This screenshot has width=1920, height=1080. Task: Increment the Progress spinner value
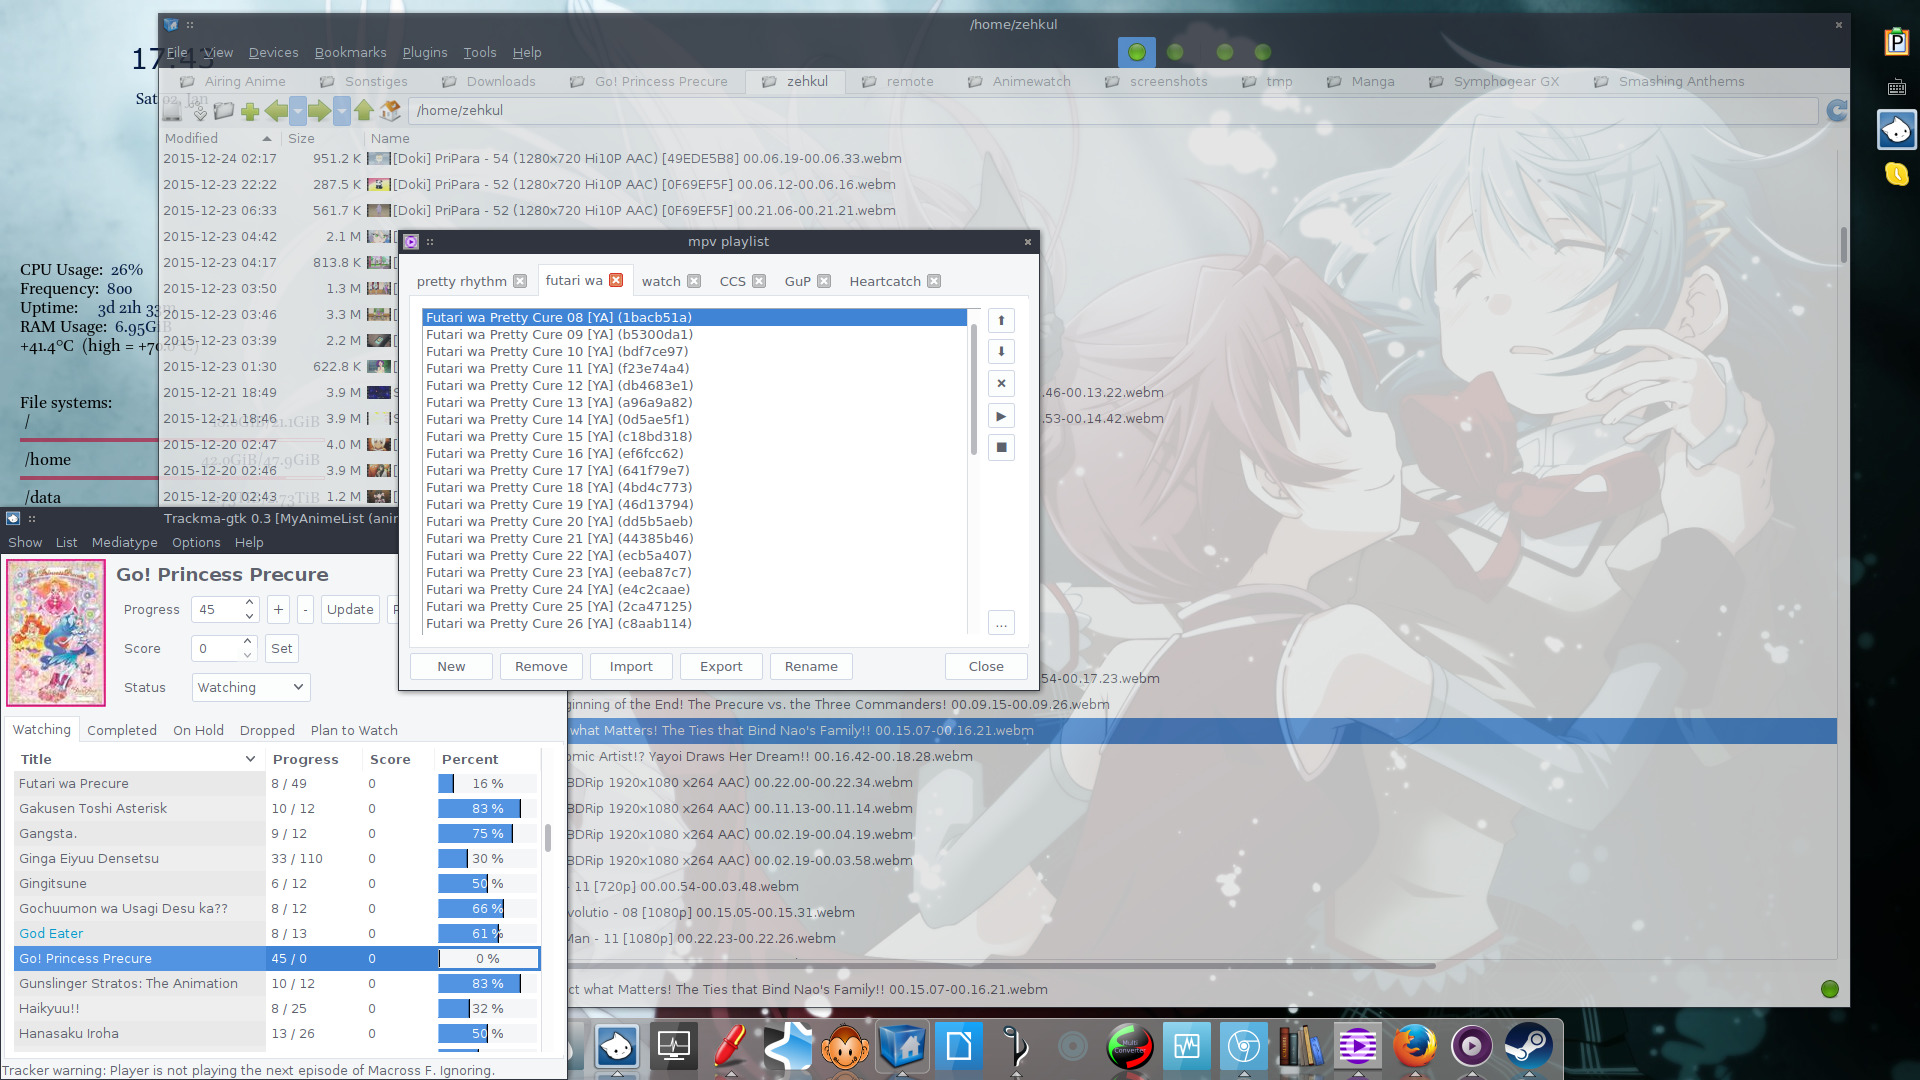pyautogui.click(x=250, y=603)
